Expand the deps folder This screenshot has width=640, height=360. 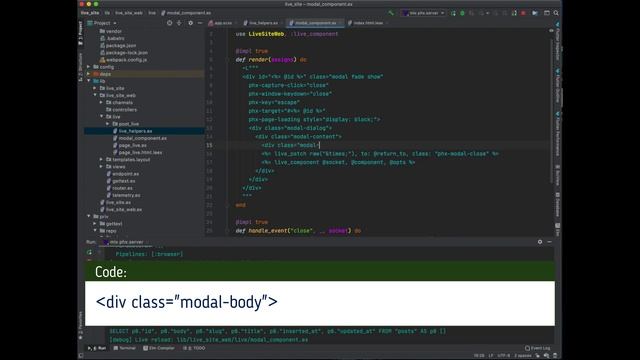point(89,74)
